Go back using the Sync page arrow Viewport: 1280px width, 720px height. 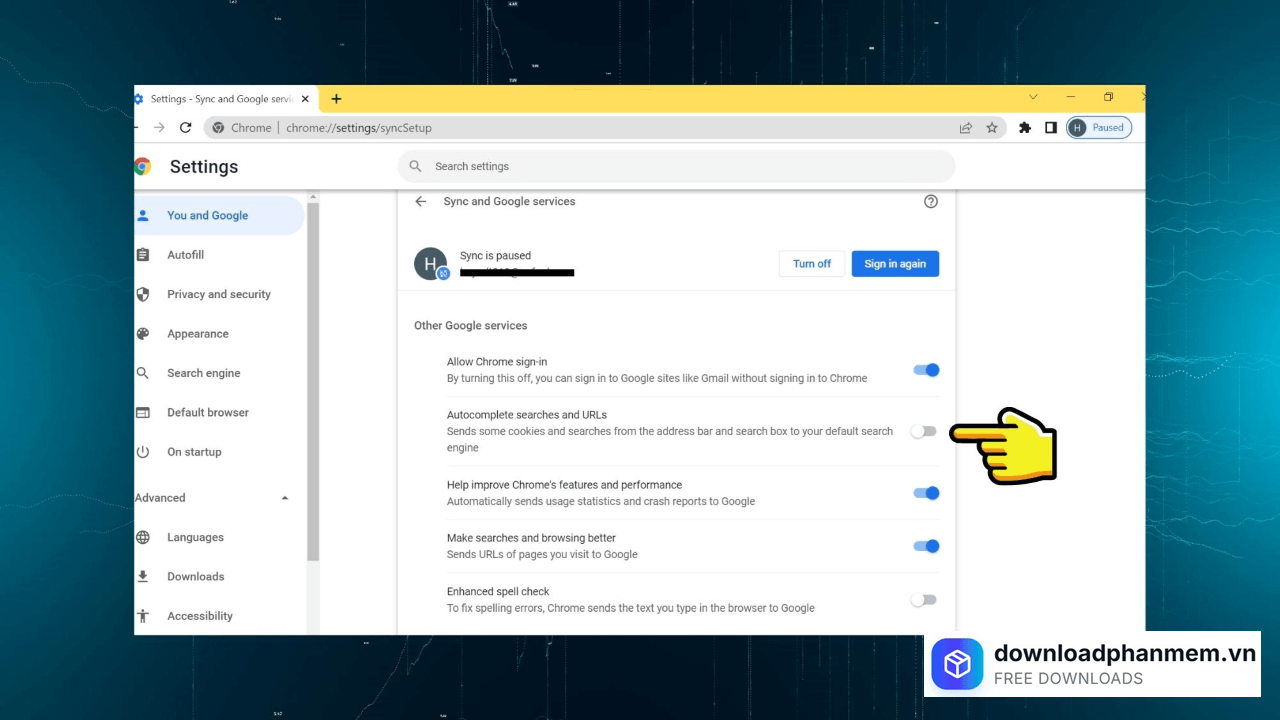421,201
